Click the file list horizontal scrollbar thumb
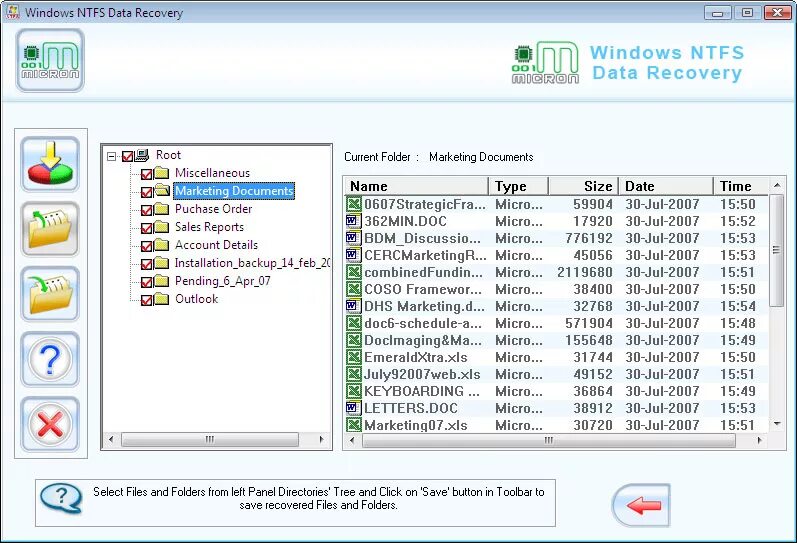Screen dimensions: 797x543 549,440
